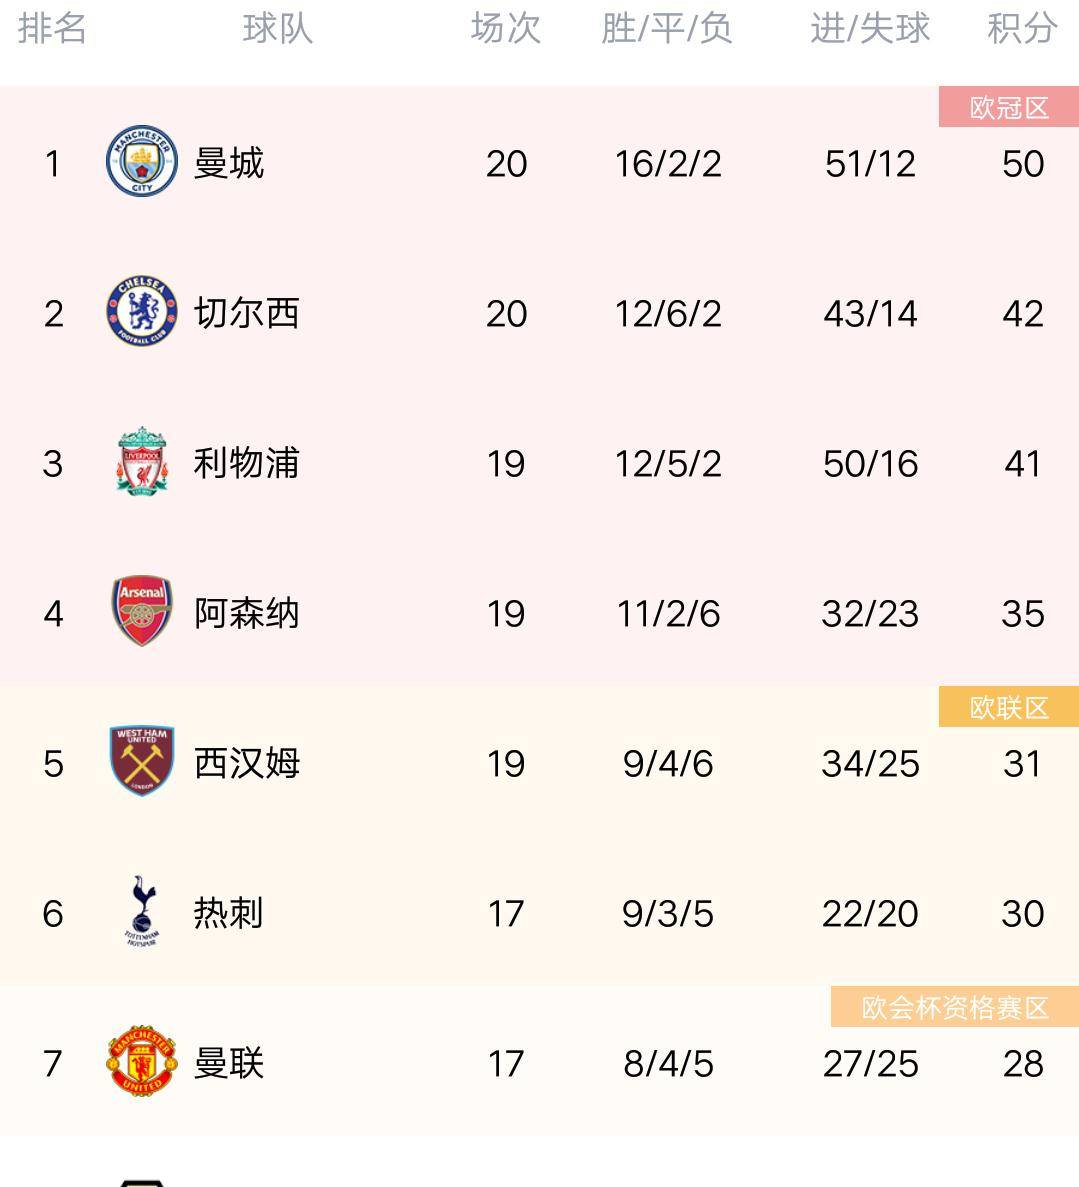Click the 胜/平/负 column header
Viewport: 1079px width, 1187px height.
click(x=667, y=28)
